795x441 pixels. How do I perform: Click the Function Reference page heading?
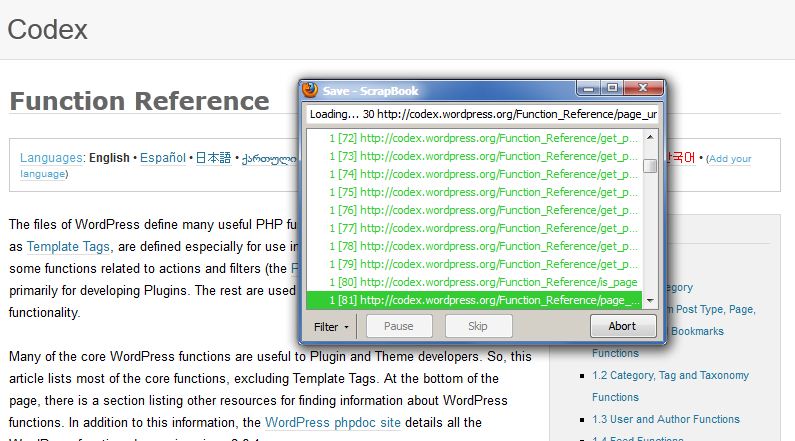pyautogui.click(x=139, y=101)
